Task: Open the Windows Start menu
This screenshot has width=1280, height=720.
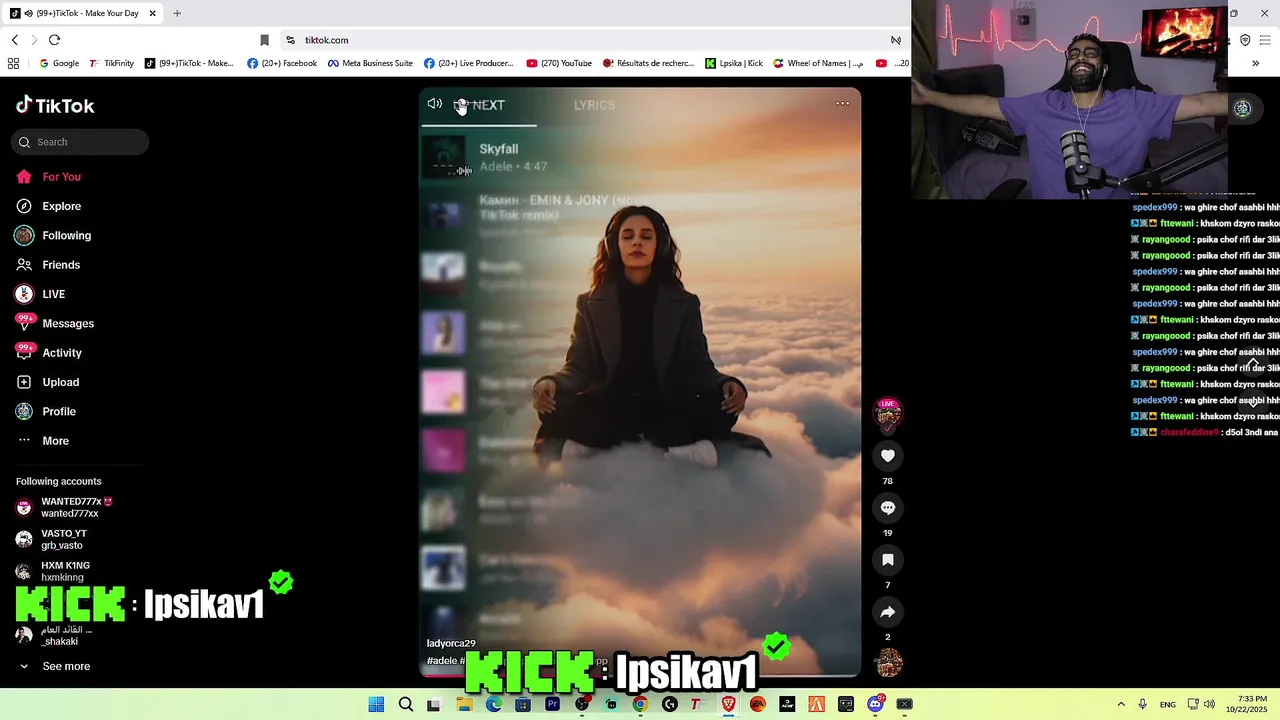Action: pos(376,704)
